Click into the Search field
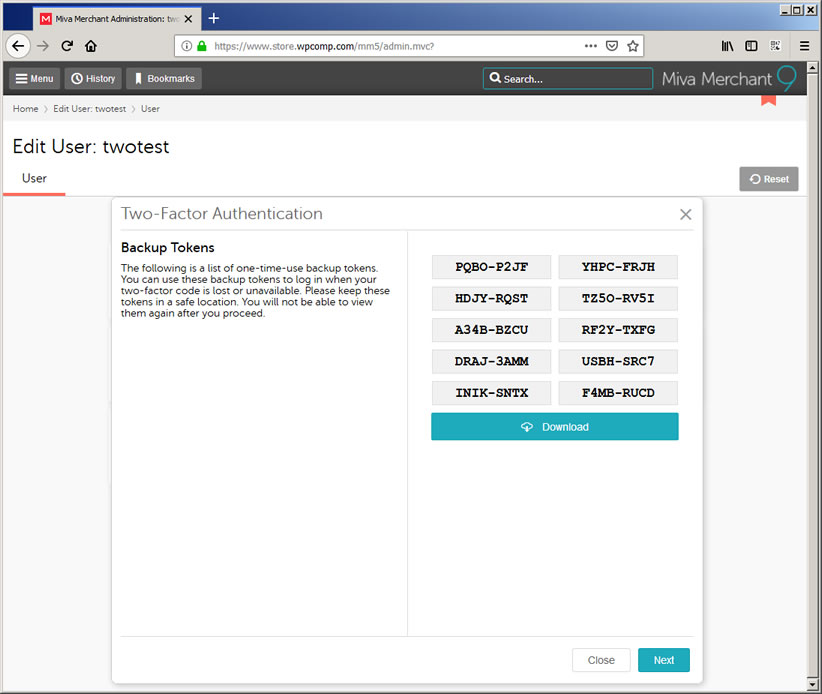 pyautogui.click(x=567, y=79)
